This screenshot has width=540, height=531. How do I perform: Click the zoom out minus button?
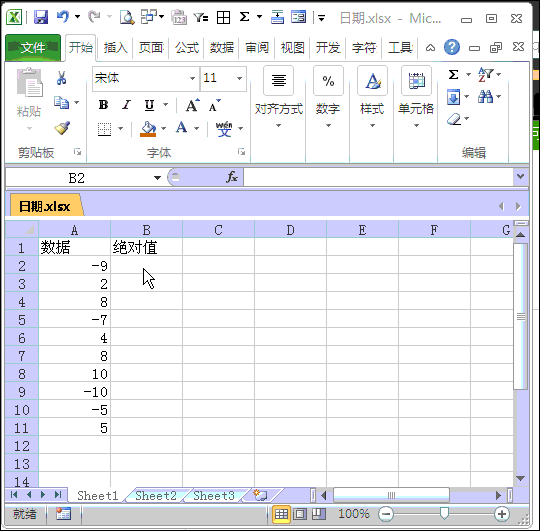click(x=386, y=514)
